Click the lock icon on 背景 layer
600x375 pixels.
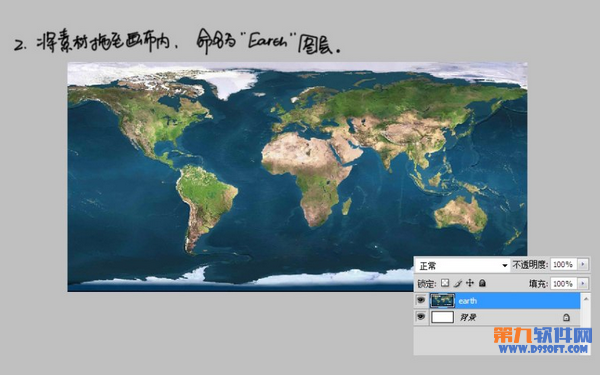(566, 317)
